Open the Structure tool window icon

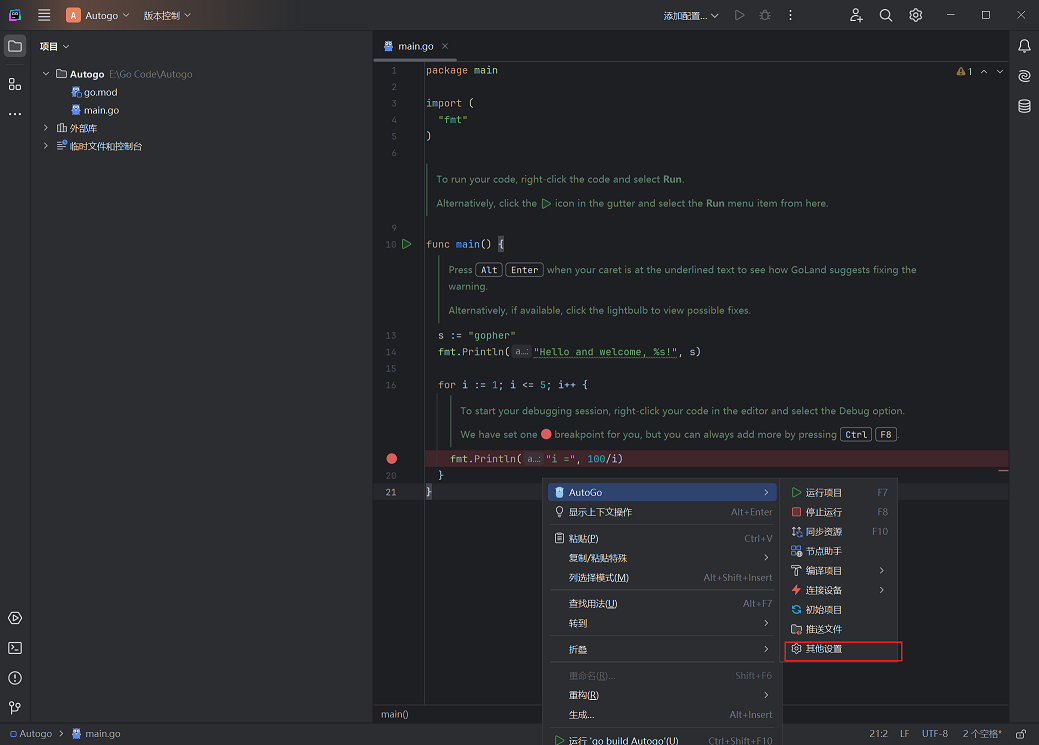(15, 84)
